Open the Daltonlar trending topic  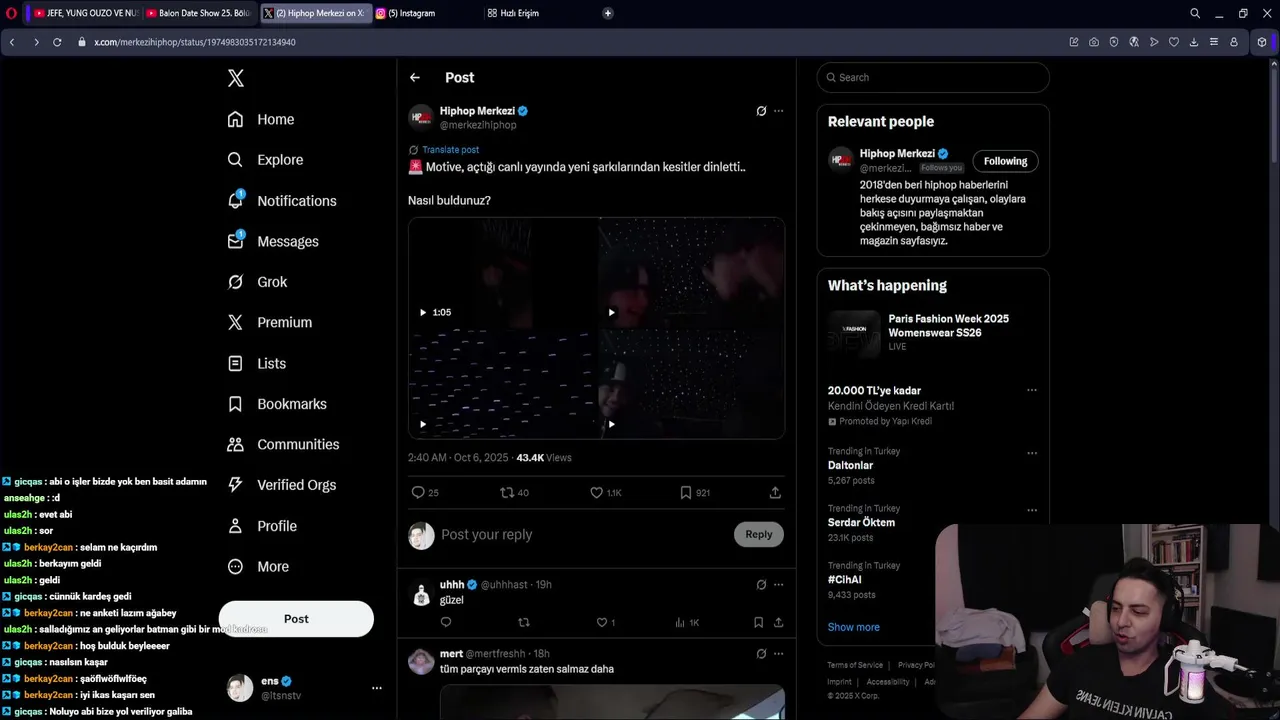point(850,465)
